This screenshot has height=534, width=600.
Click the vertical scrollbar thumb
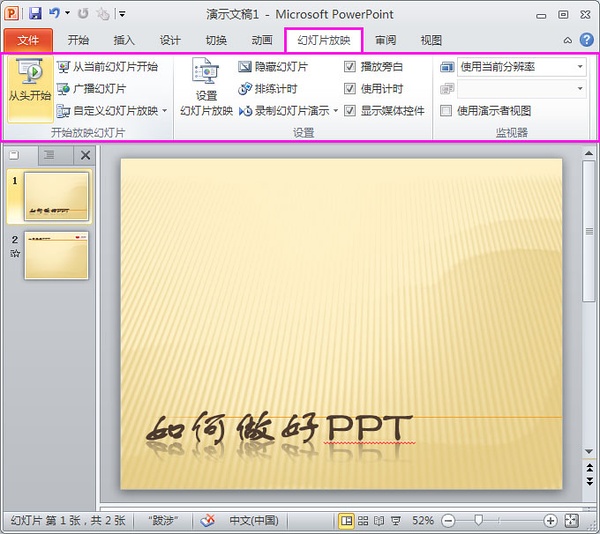point(589,231)
